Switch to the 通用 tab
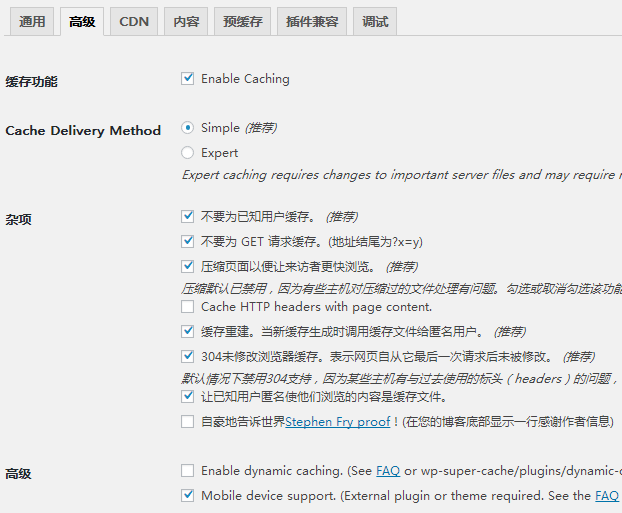 click(x=32, y=21)
